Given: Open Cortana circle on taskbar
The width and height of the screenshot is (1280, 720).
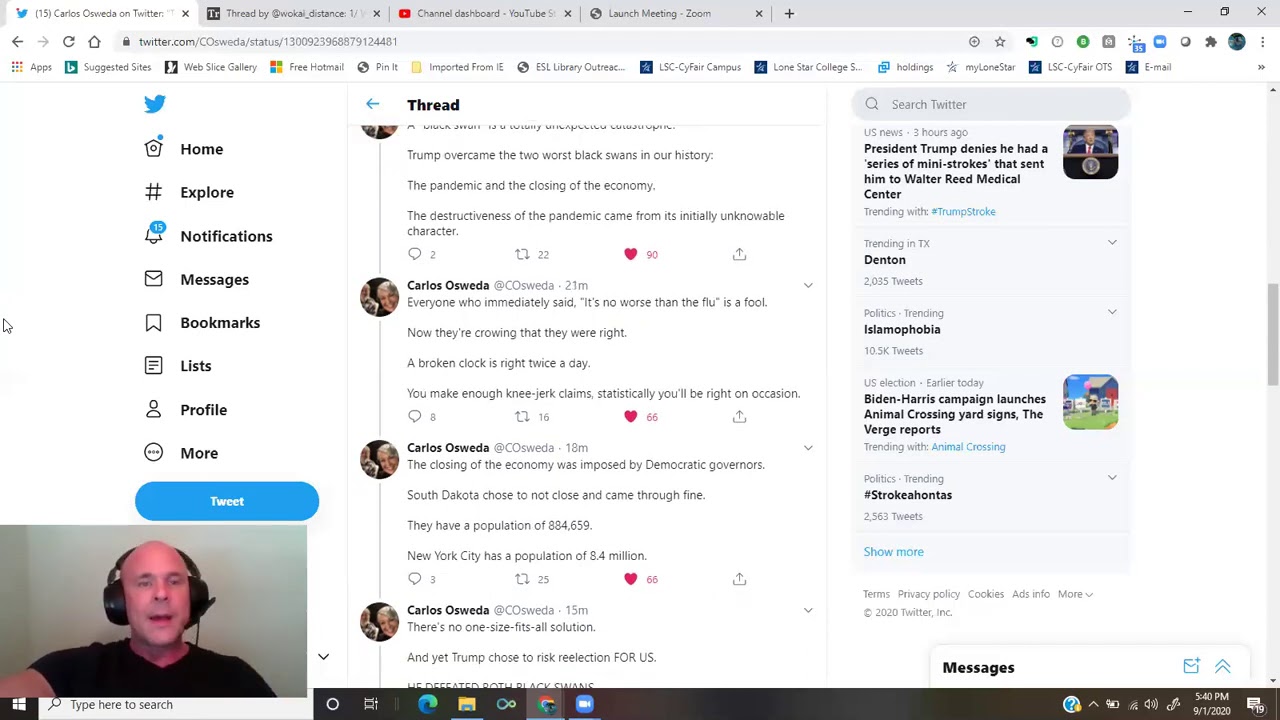Looking at the screenshot, I should tap(332, 704).
